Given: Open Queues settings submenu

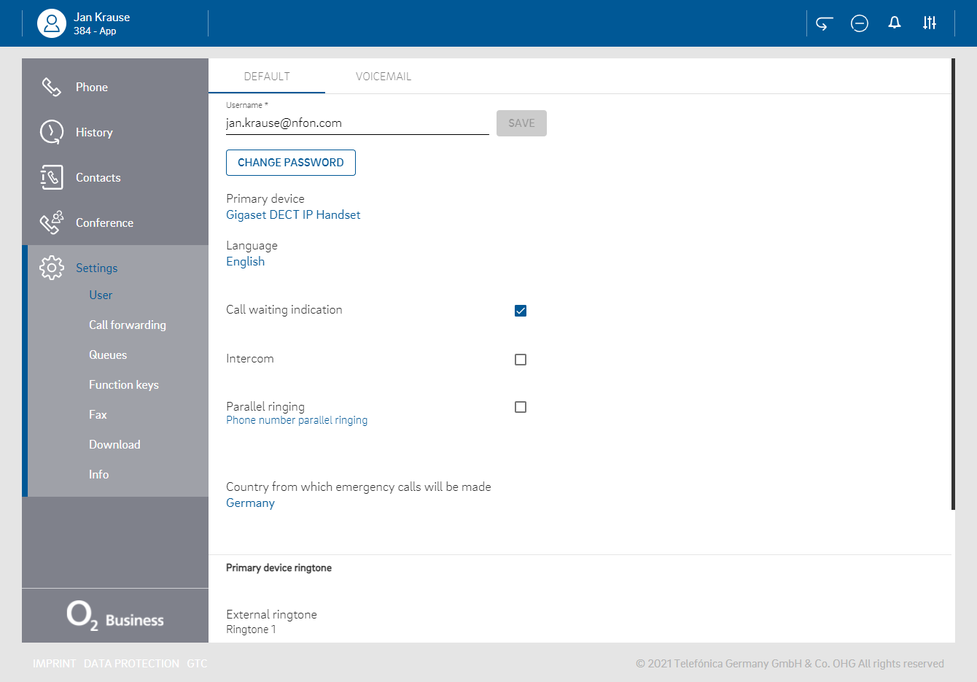Looking at the screenshot, I should tap(108, 355).
